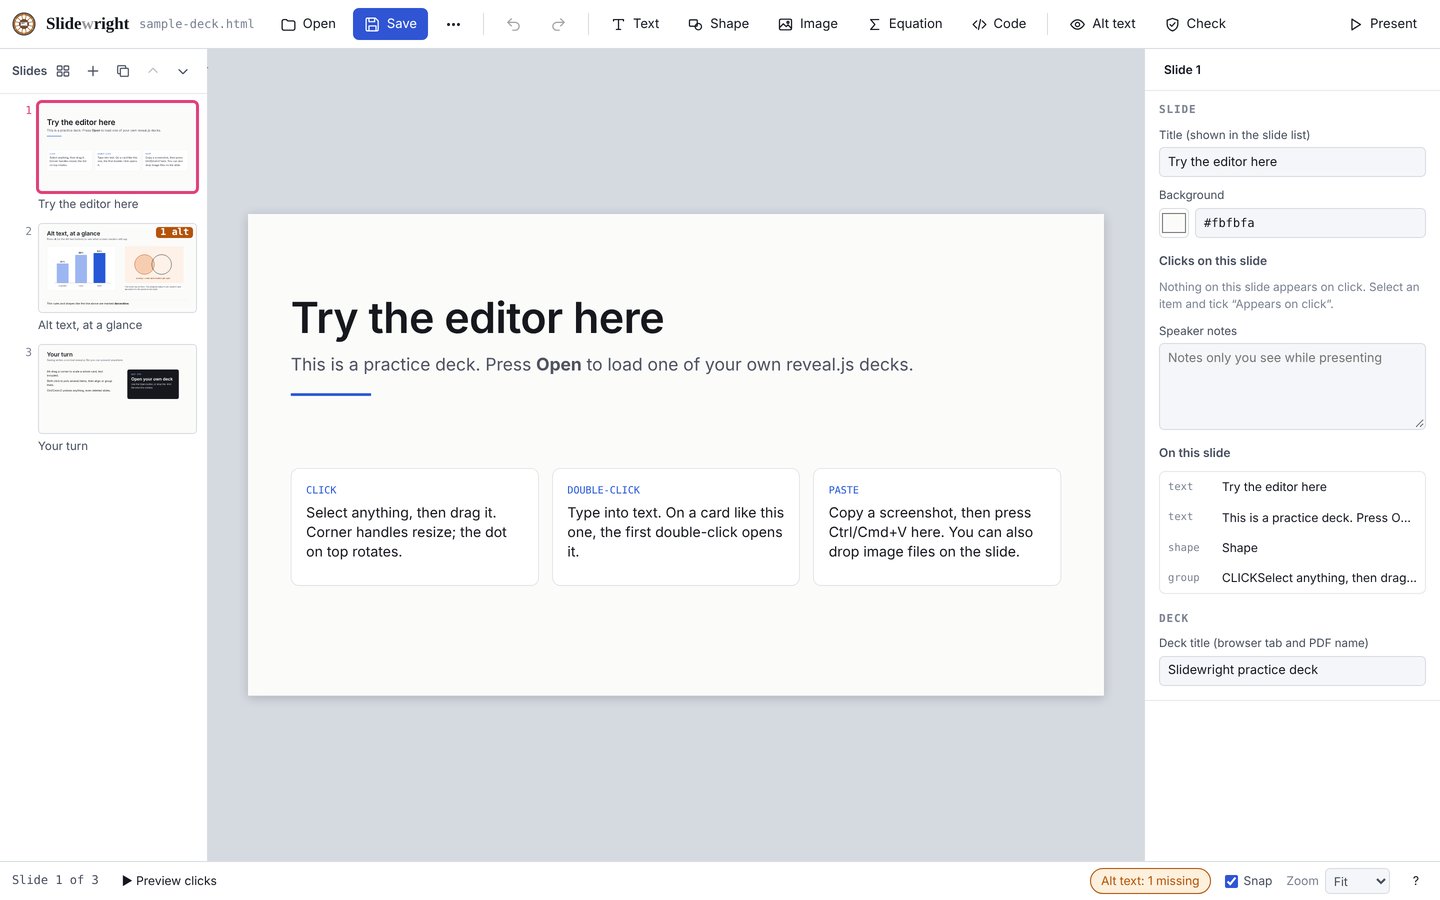Click the background hex field #fbfbfa
This screenshot has height=900, width=1440.
(x=1310, y=223)
